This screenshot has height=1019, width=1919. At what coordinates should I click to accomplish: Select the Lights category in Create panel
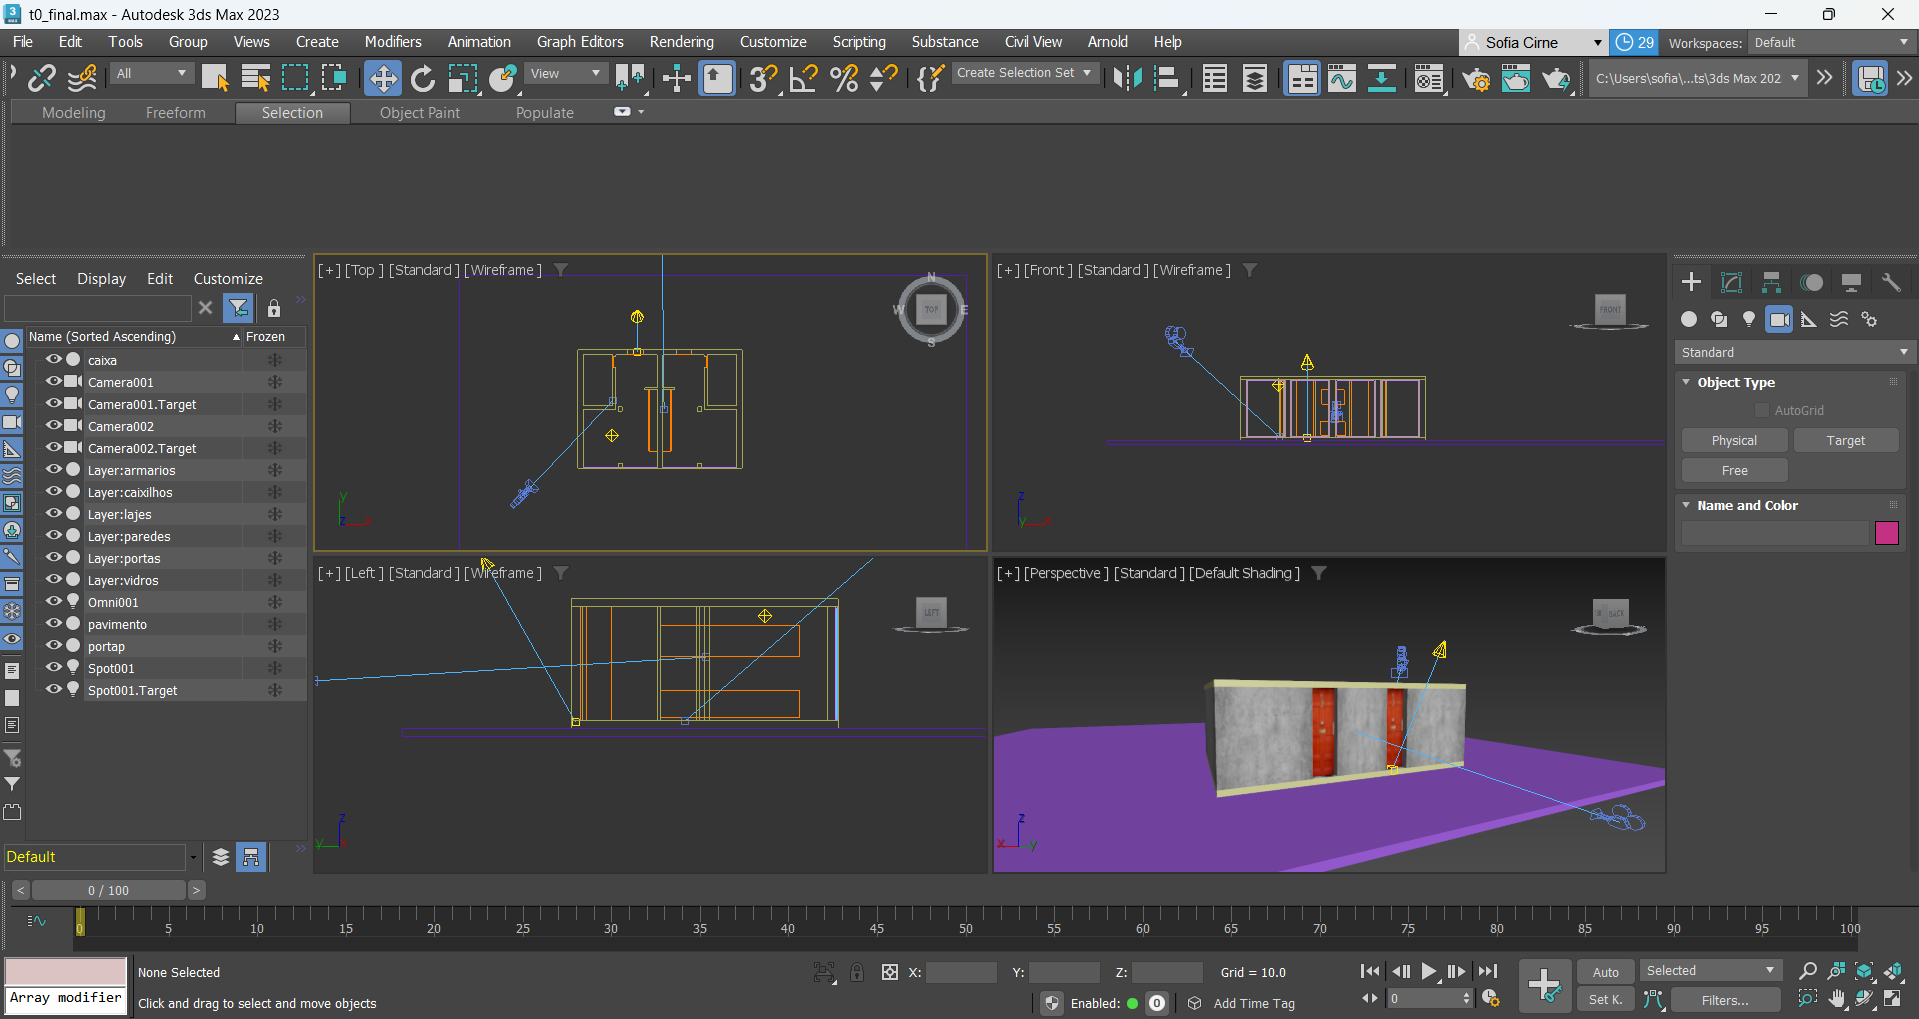click(1749, 319)
